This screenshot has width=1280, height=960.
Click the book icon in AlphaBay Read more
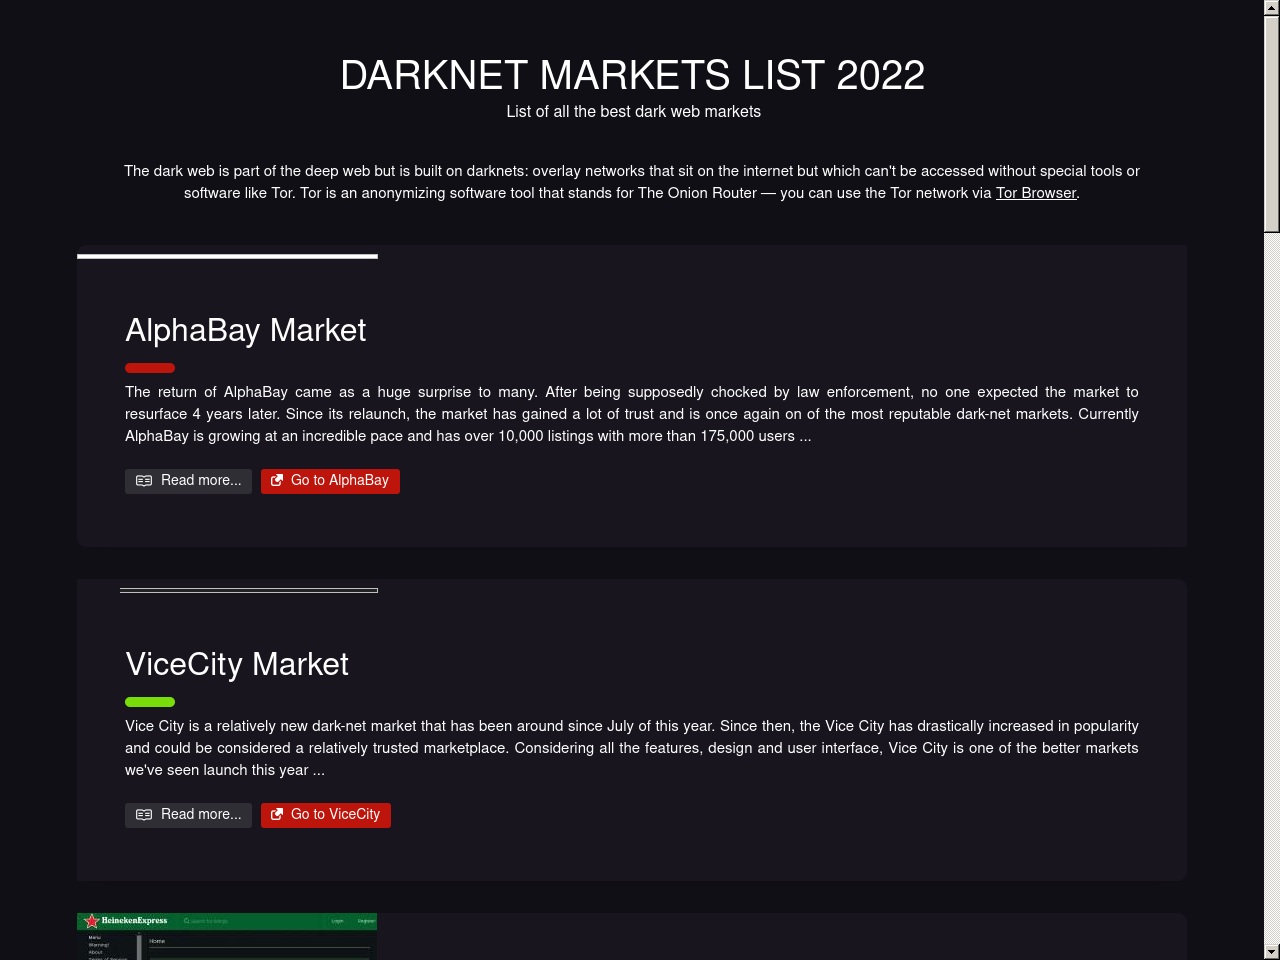point(144,481)
